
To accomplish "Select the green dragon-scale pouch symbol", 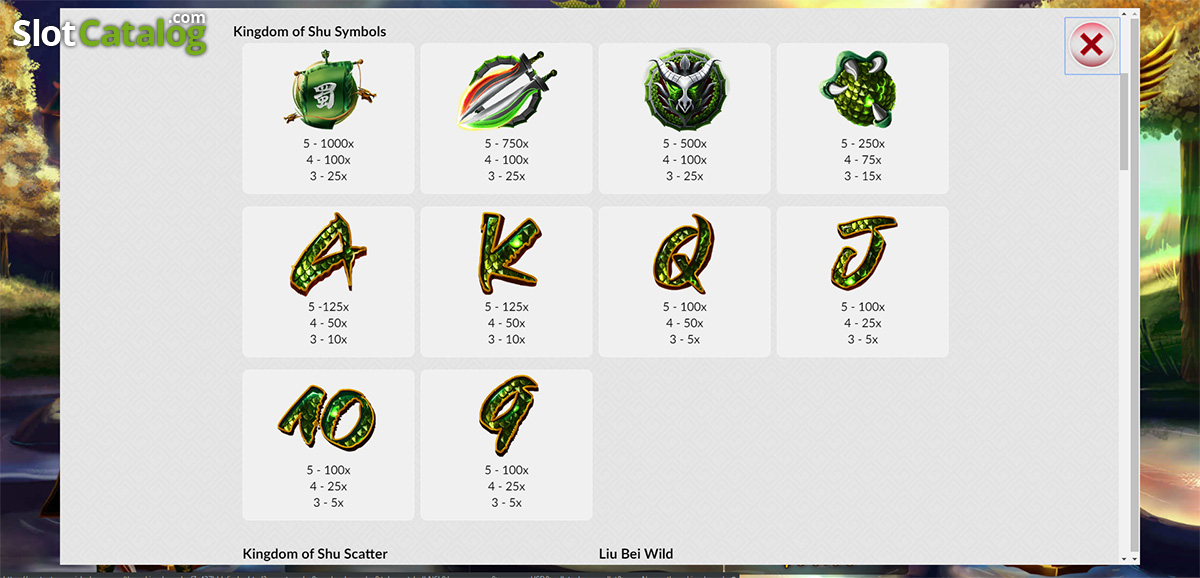I will [862, 90].
